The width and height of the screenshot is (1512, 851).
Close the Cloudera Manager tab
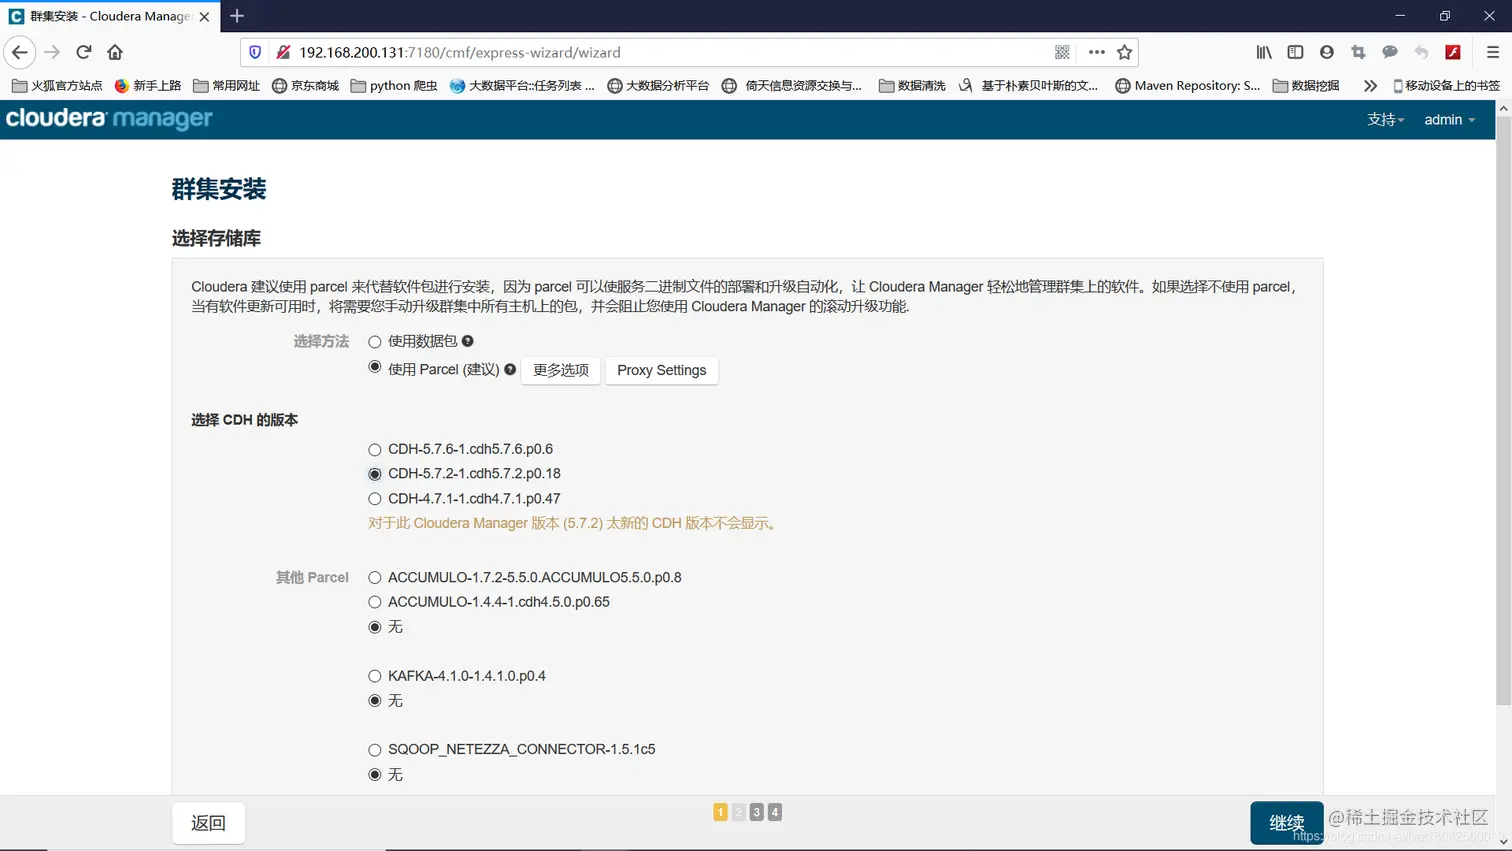click(x=204, y=17)
